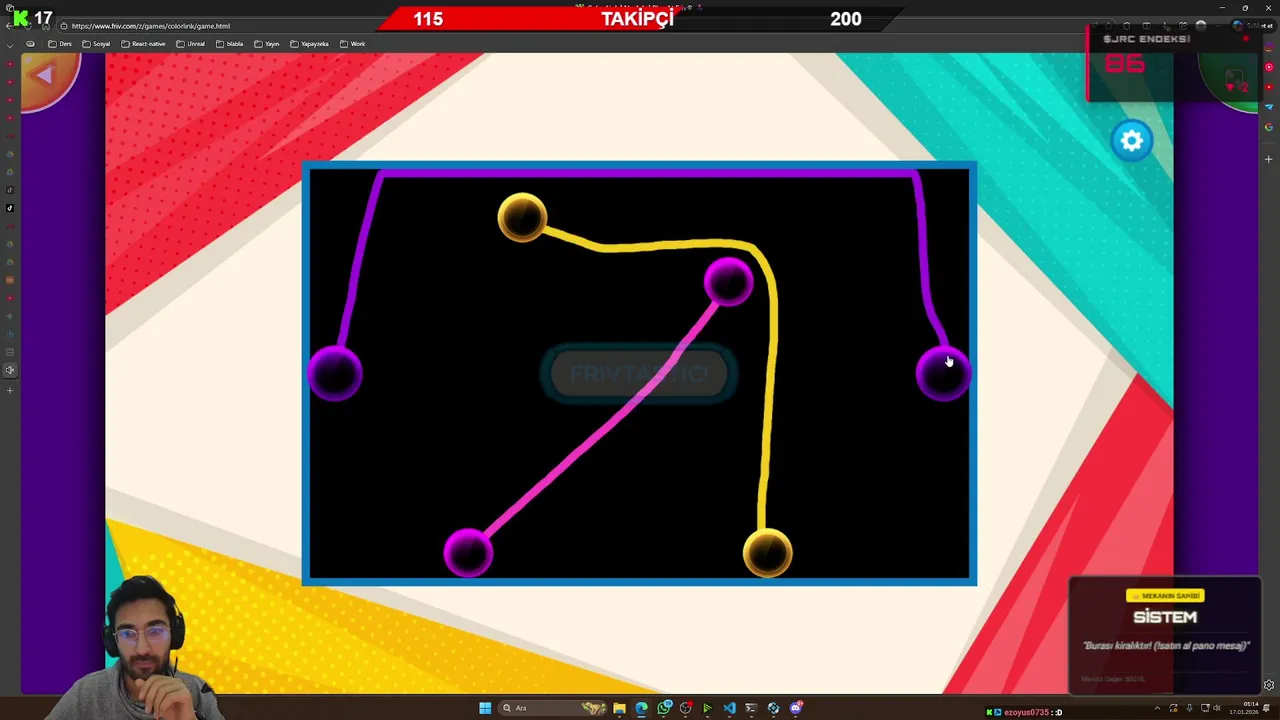
Task: Open the terminal app from the taskbar
Action: [751, 708]
